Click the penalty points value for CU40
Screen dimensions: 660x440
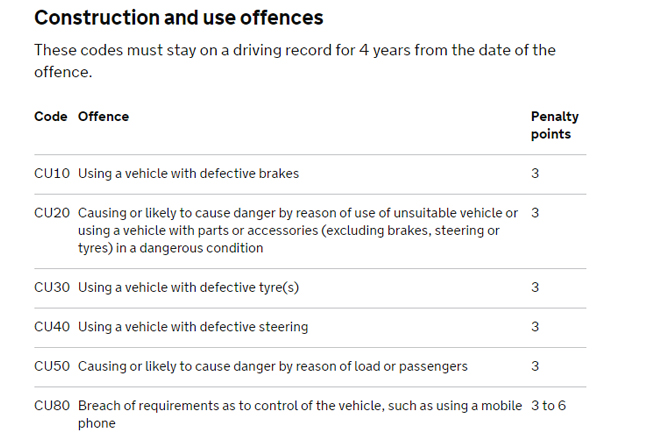[535, 327]
